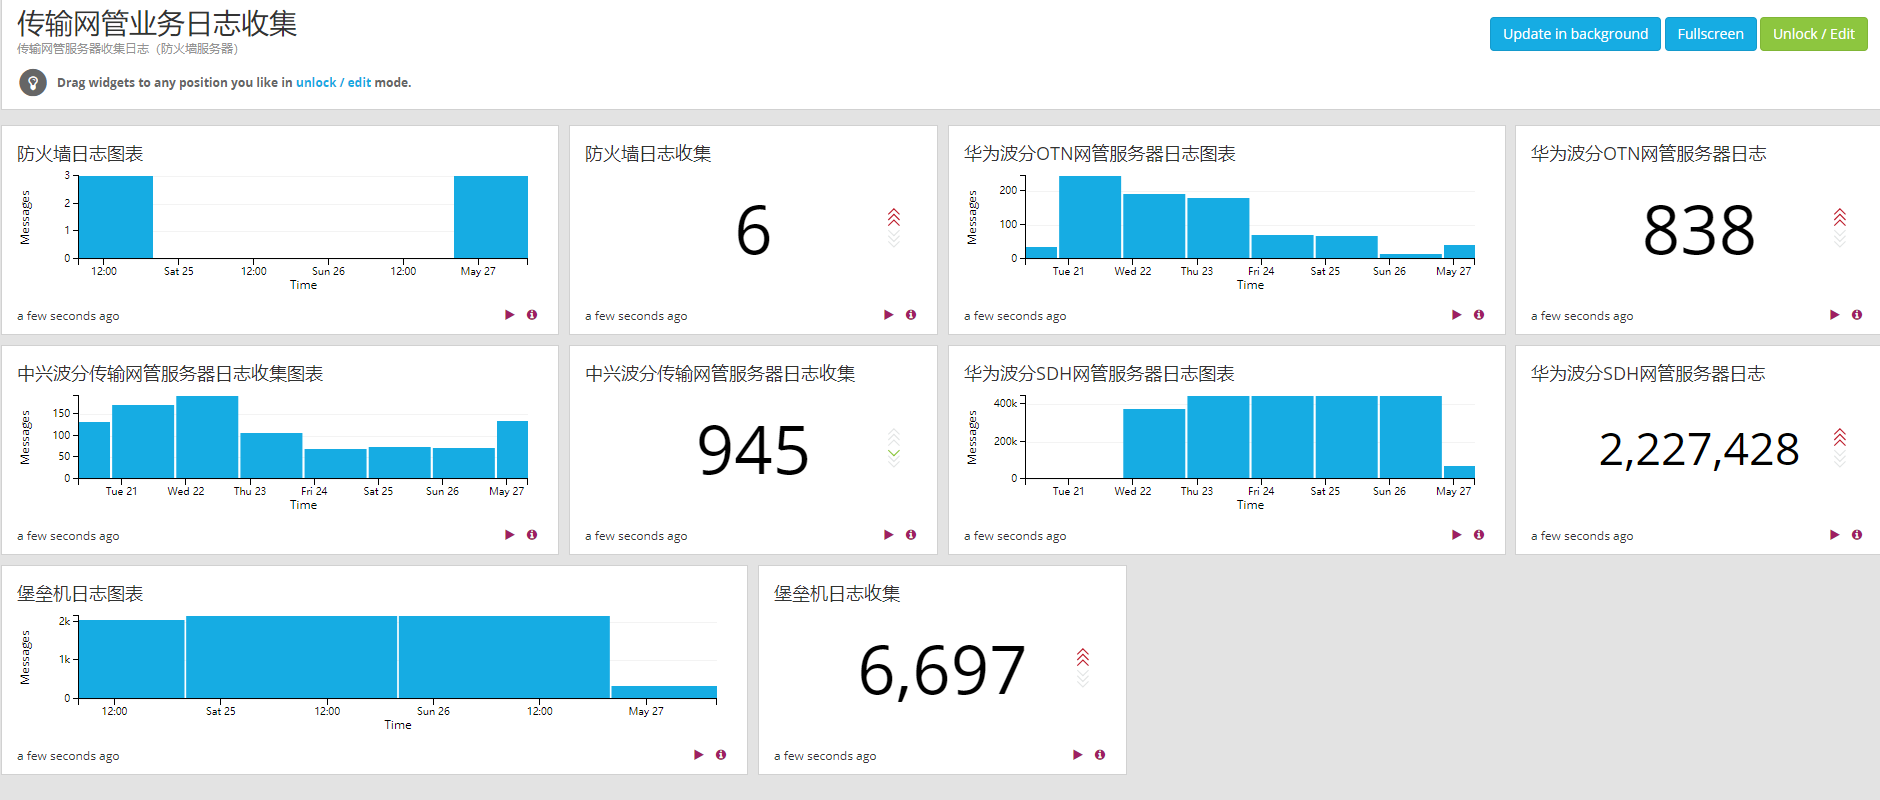
Task: Click the dashboard title 传输网管业务日志收集
Action: tap(157, 23)
